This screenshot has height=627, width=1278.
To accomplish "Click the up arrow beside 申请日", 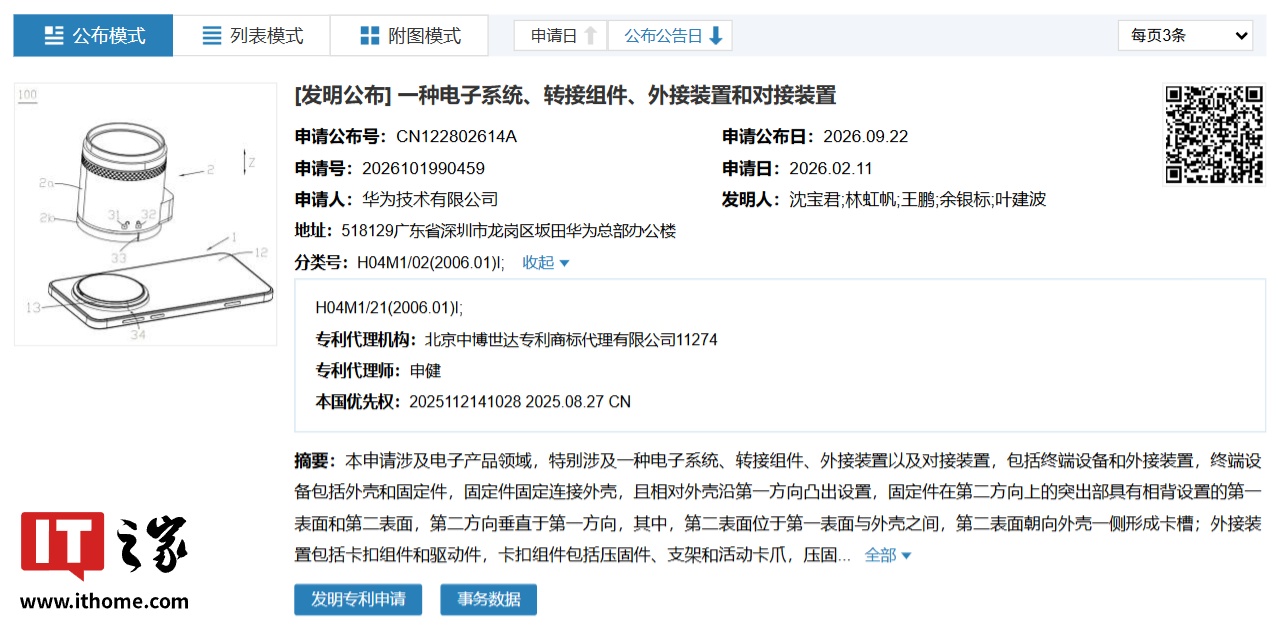I will pos(591,36).
